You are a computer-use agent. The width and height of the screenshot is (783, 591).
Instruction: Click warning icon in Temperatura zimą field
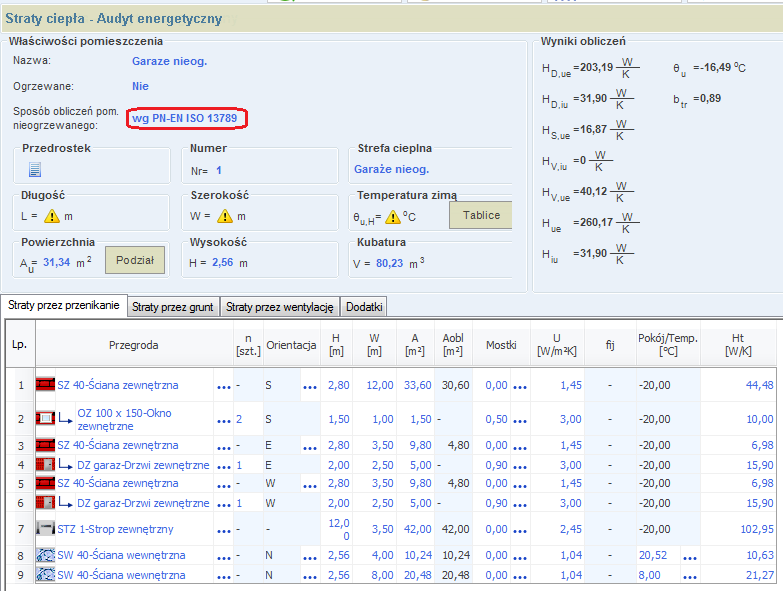click(393, 217)
